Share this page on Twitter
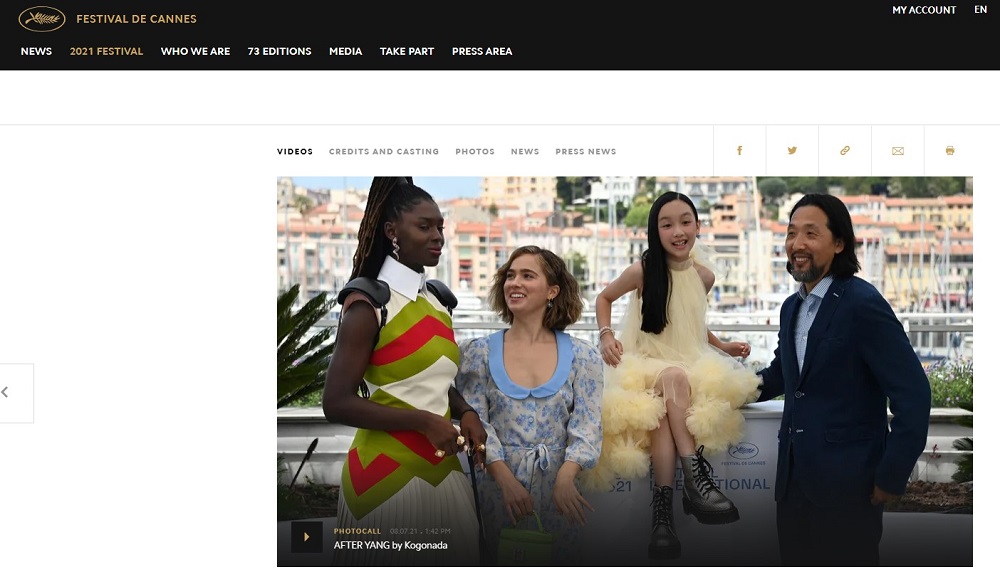This screenshot has width=1000, height=577. 792,150
